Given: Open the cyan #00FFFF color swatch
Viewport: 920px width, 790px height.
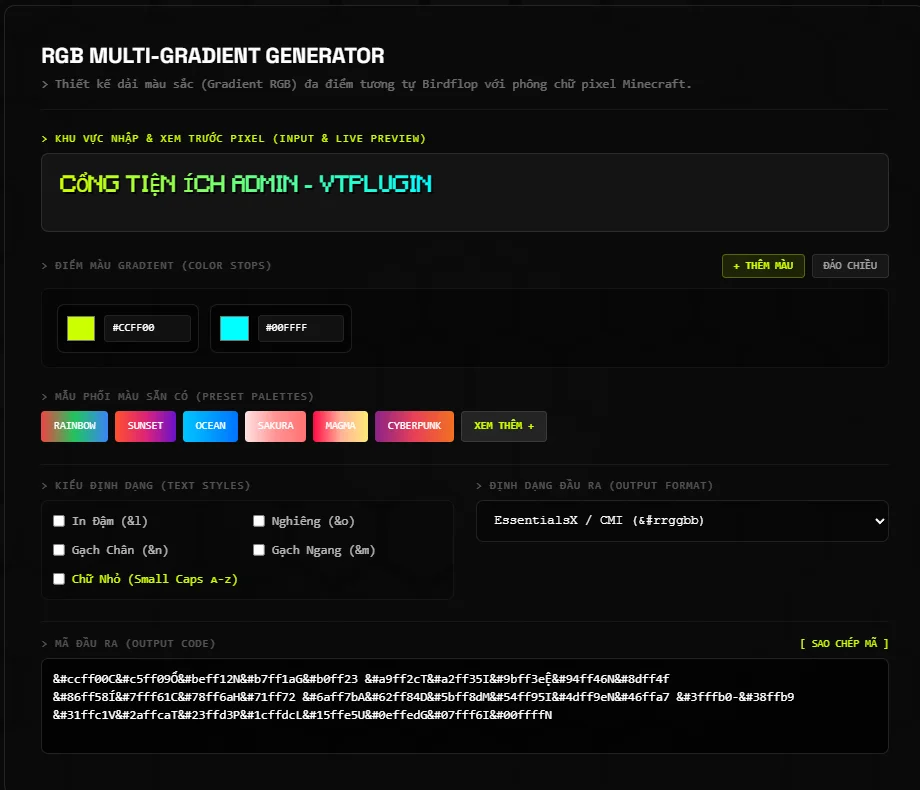Looking at the screenshot, I should 234,328.
